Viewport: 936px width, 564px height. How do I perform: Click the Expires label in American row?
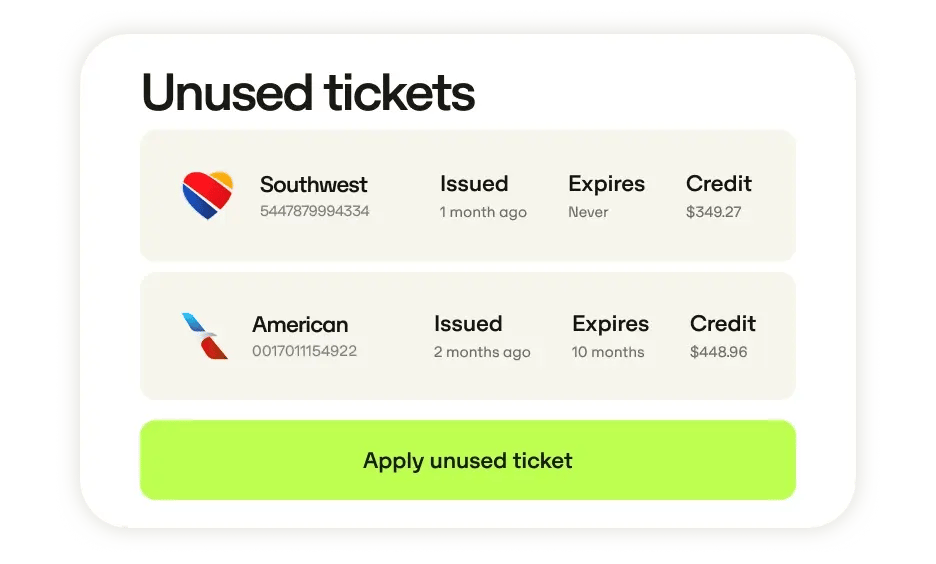coord(610,324)
